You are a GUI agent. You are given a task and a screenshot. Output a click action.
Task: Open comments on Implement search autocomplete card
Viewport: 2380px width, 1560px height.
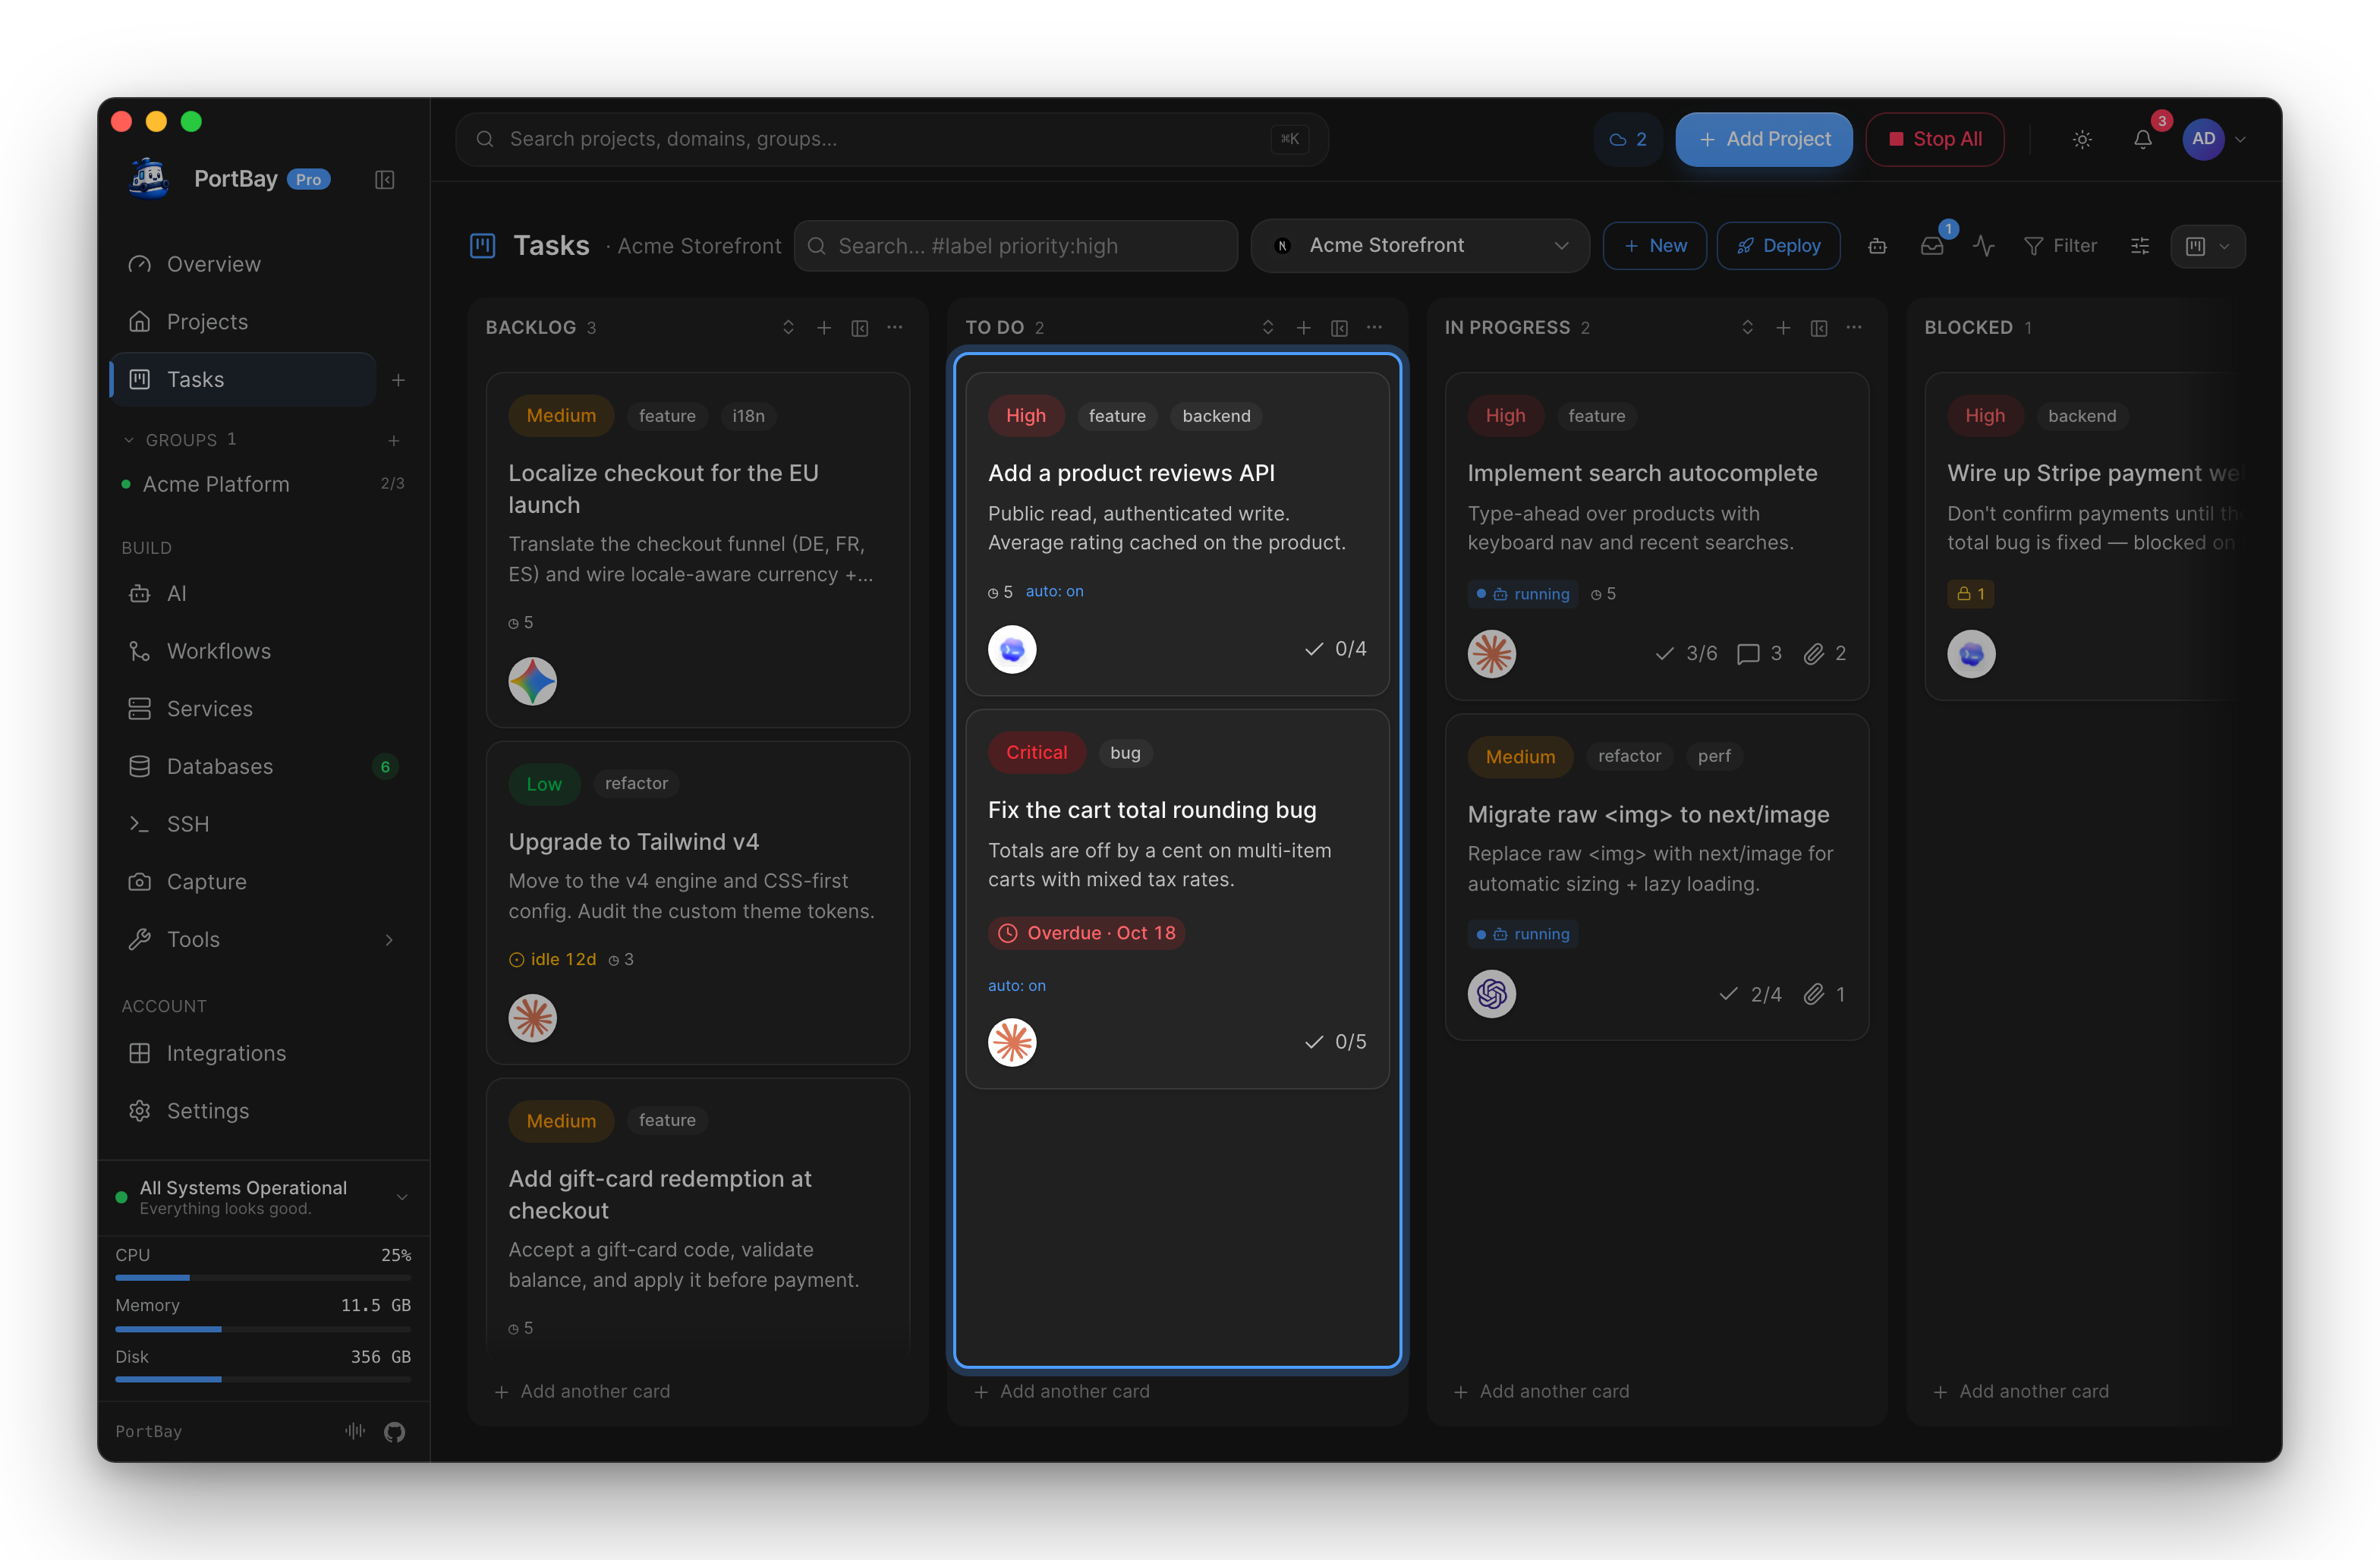[x=1759, y=654]
